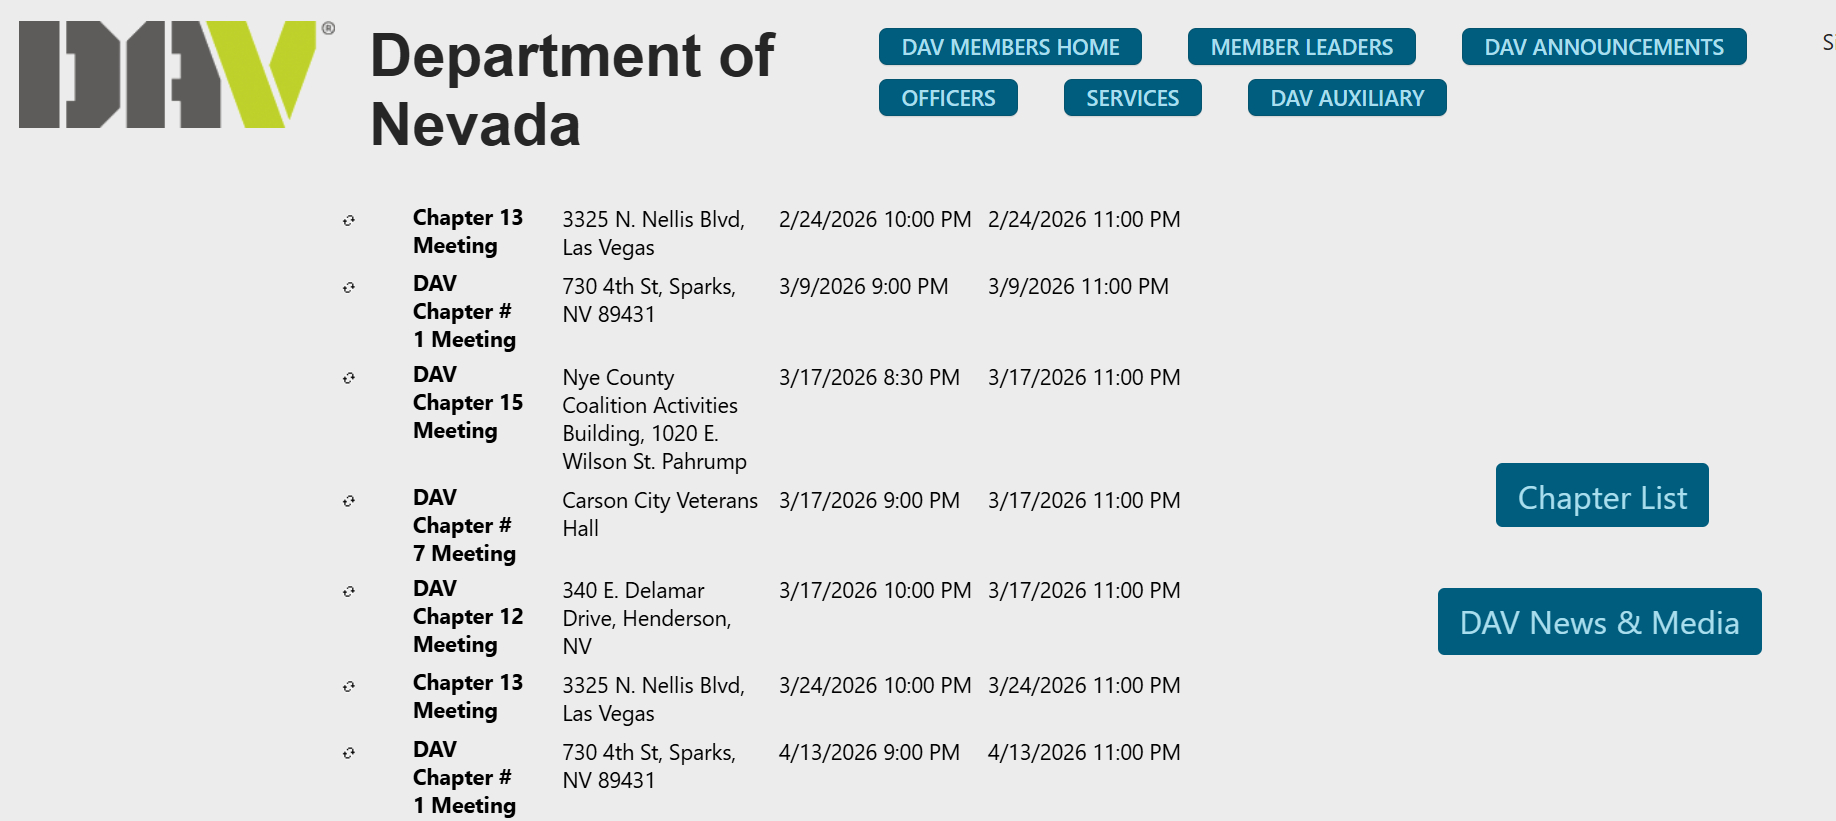Open the Services menu item

[1132, 98]
